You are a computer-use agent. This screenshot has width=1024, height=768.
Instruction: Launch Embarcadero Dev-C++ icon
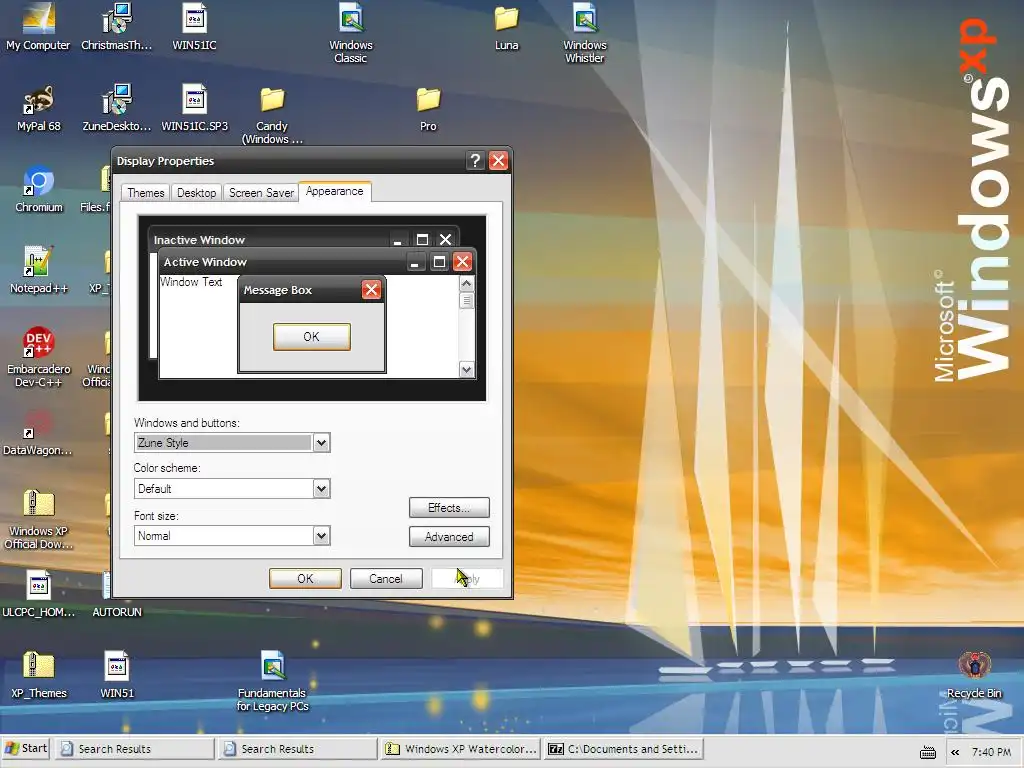[39, 357]
